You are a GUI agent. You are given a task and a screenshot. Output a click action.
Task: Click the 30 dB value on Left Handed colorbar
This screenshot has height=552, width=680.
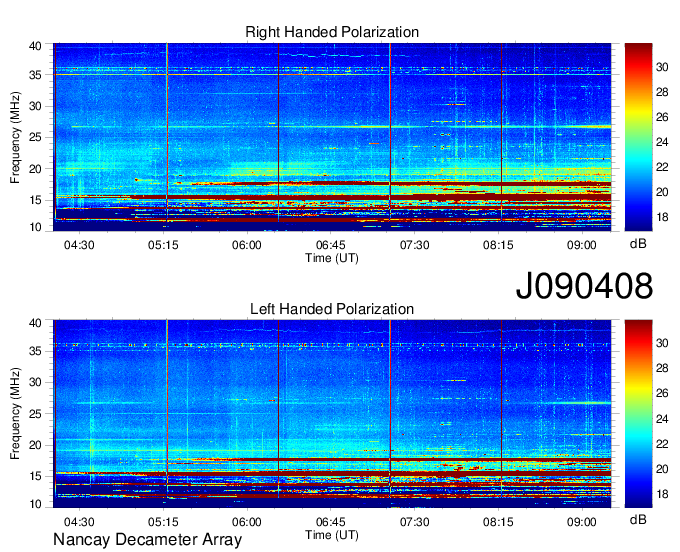(662, 343)
